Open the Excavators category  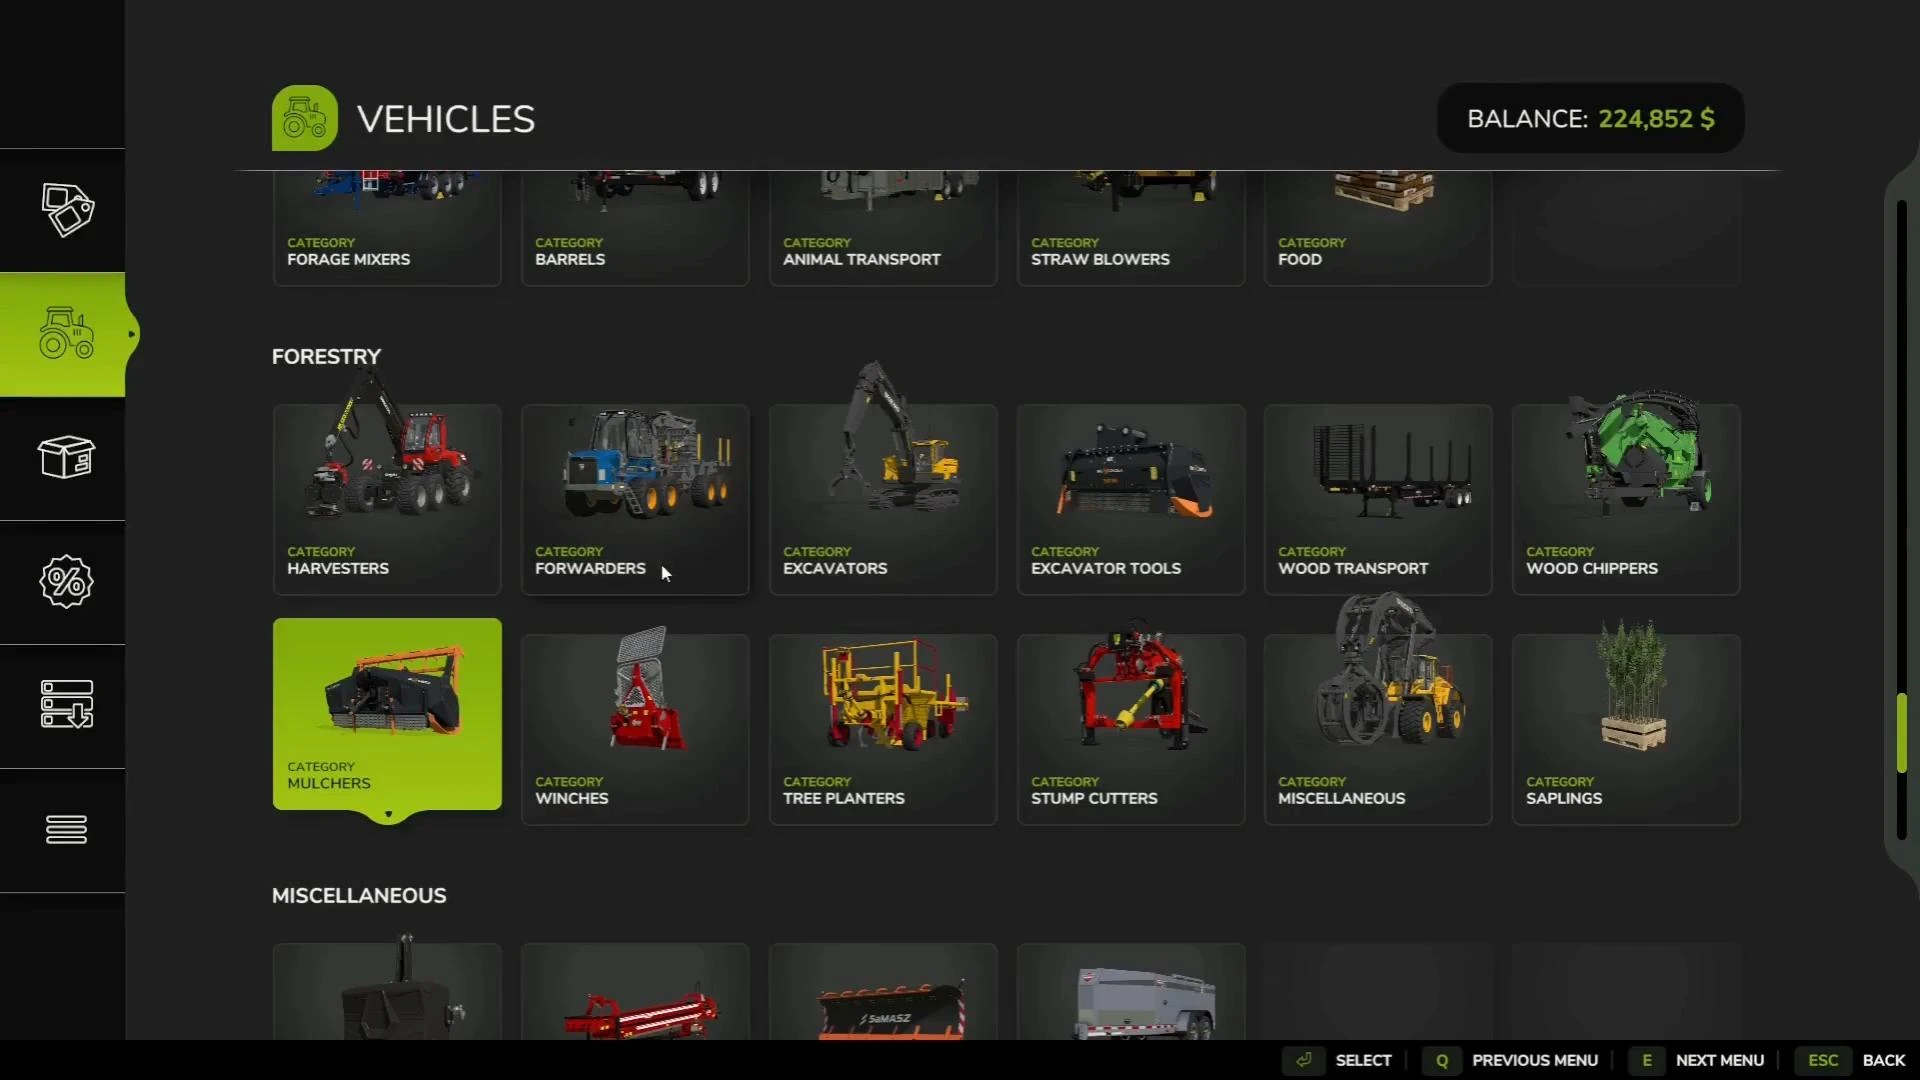[883, 500]
